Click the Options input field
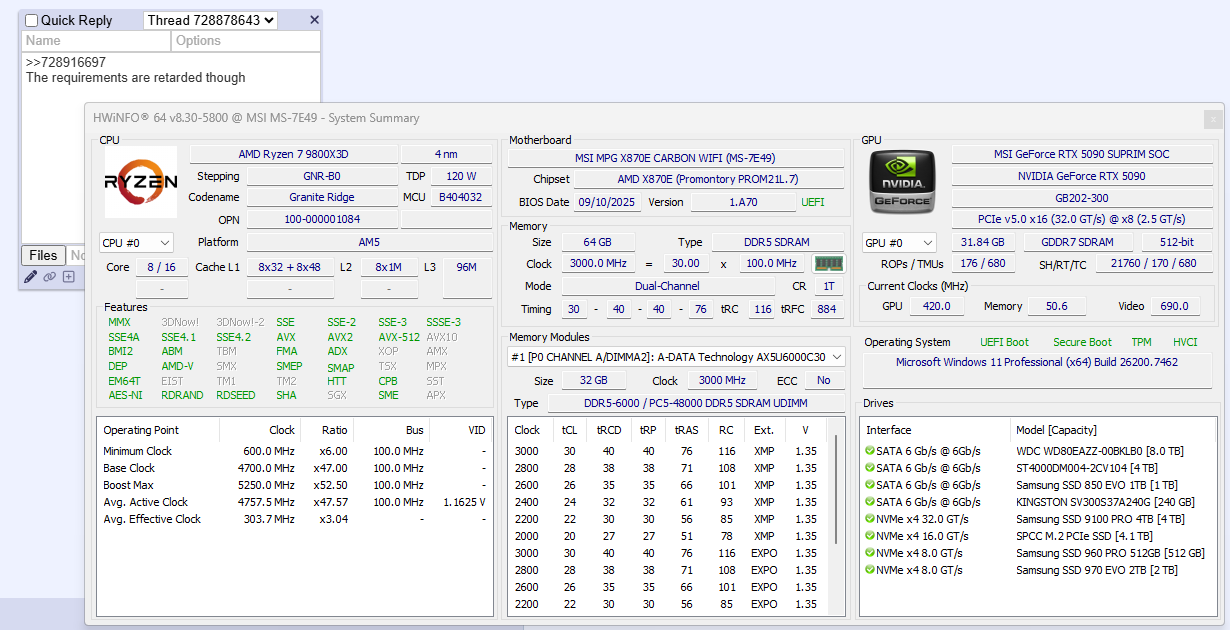The height and width of the screenshot is (630, 1230). 246,41
